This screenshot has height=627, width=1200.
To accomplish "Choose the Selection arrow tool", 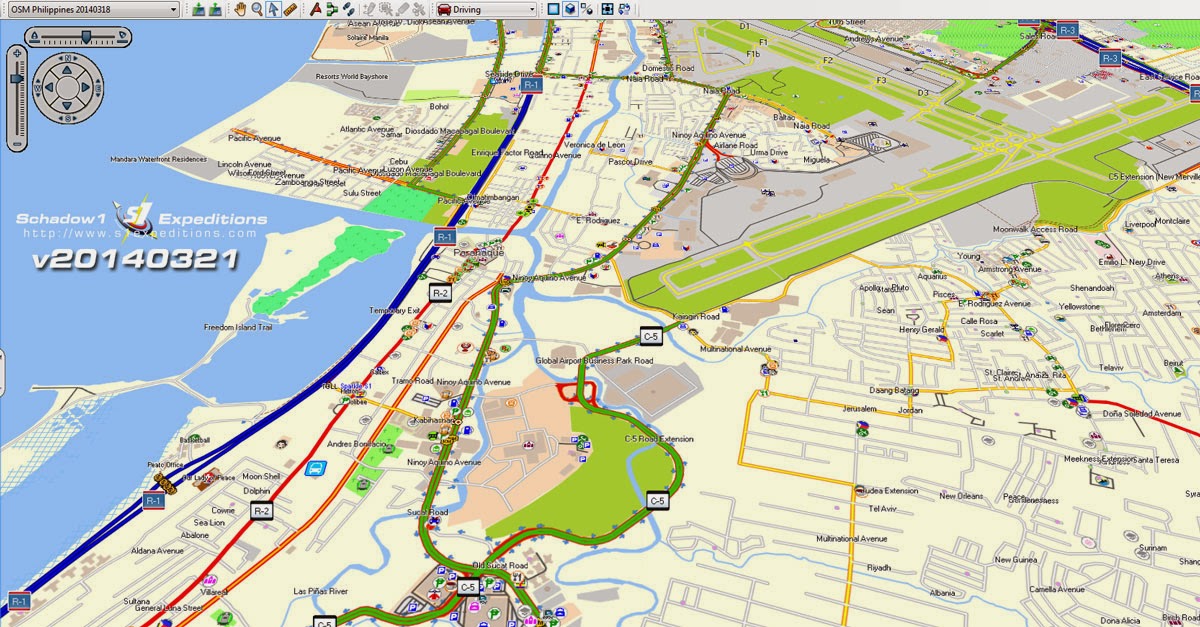I will point(273,9).
